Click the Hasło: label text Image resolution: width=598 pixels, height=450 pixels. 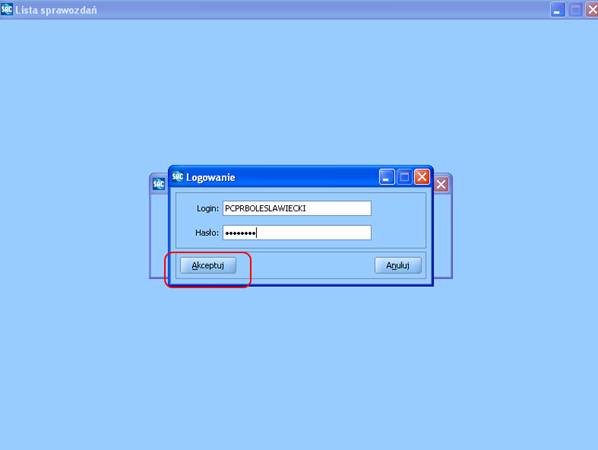[207, 233]
